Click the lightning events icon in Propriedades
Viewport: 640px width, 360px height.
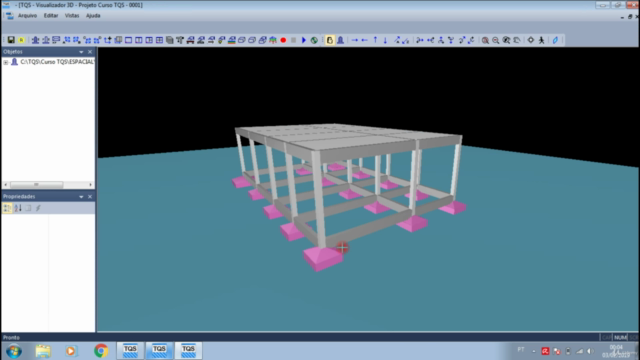[x=38, y=208]
